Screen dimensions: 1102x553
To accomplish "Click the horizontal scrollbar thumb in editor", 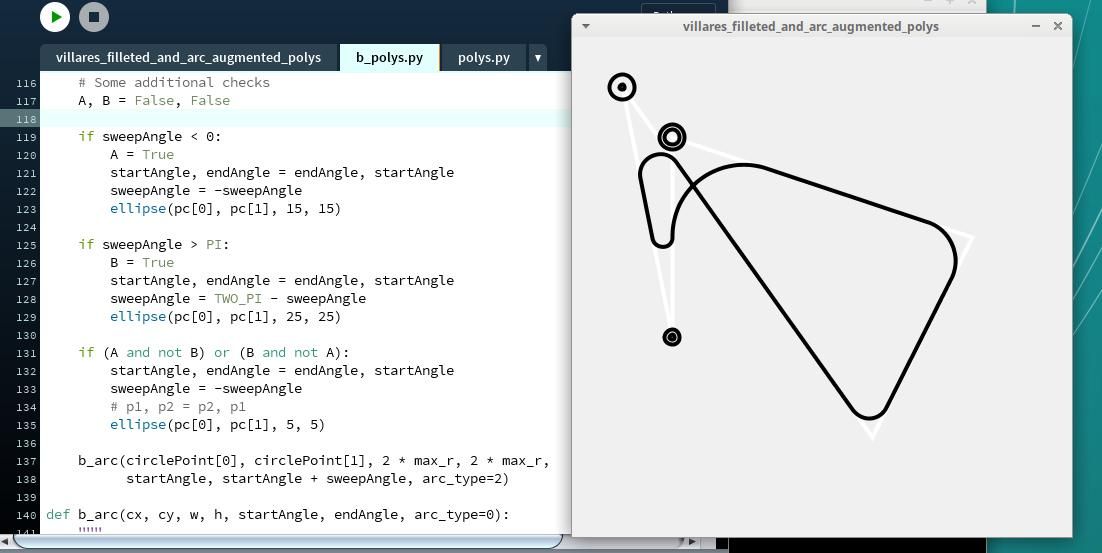I will (x=288, y=541).
